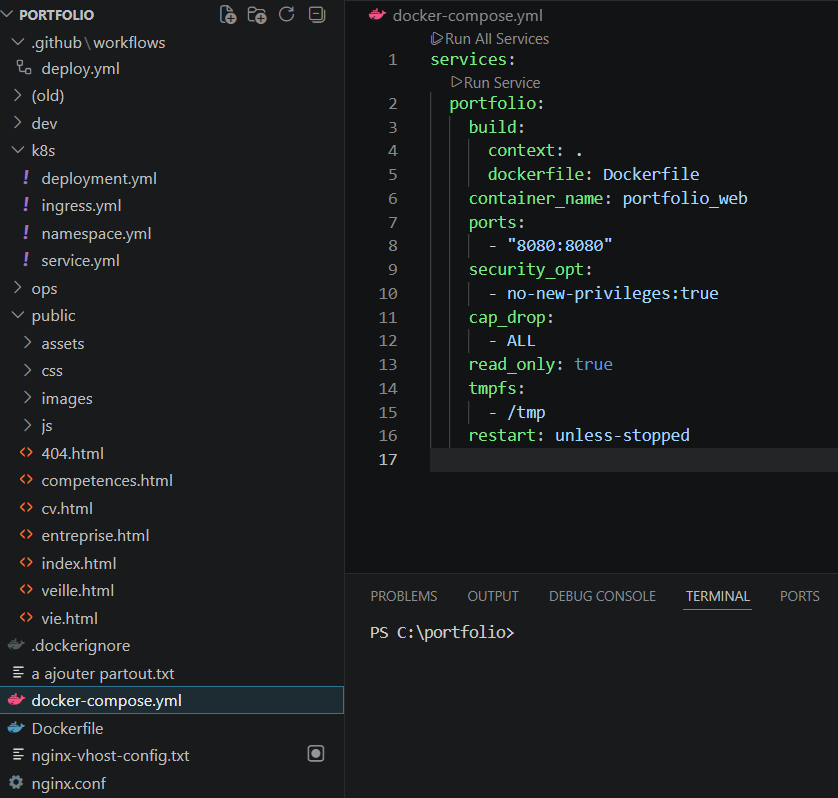
Task: Switch to the PROBLEMS panel tab
Action: click(x=404, y=596)
